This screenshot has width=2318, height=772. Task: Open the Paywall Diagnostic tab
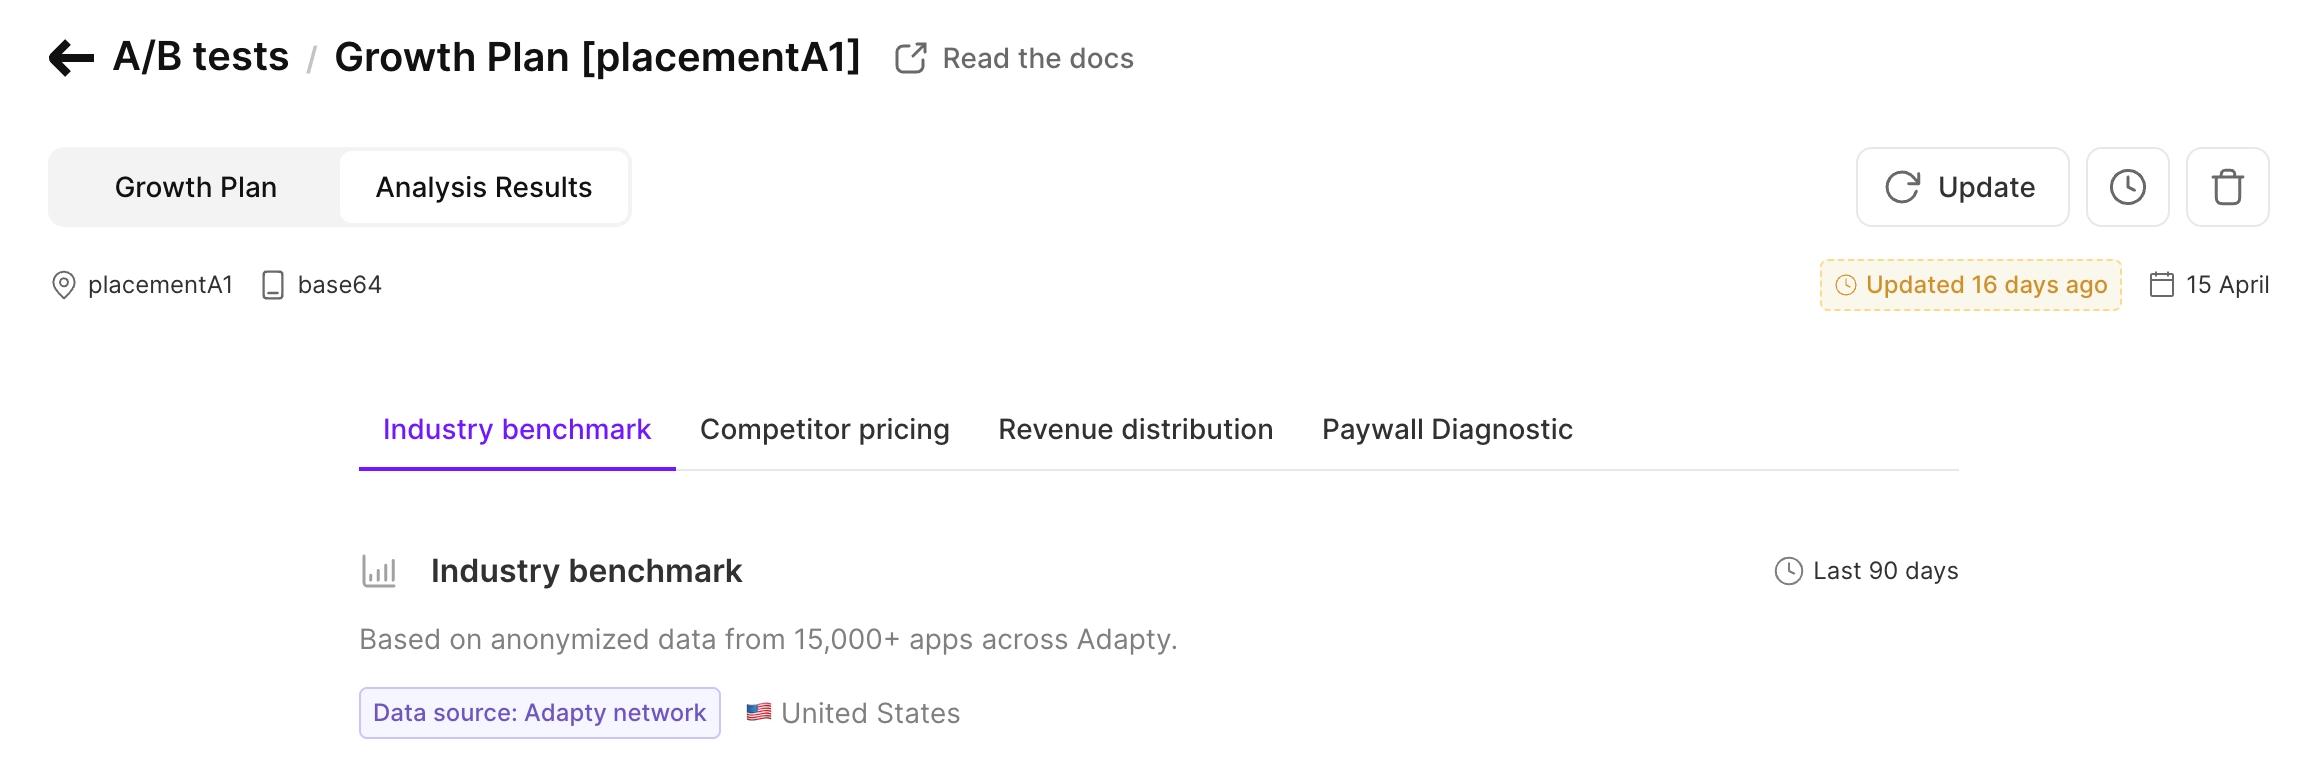(x=1447, y=429)
